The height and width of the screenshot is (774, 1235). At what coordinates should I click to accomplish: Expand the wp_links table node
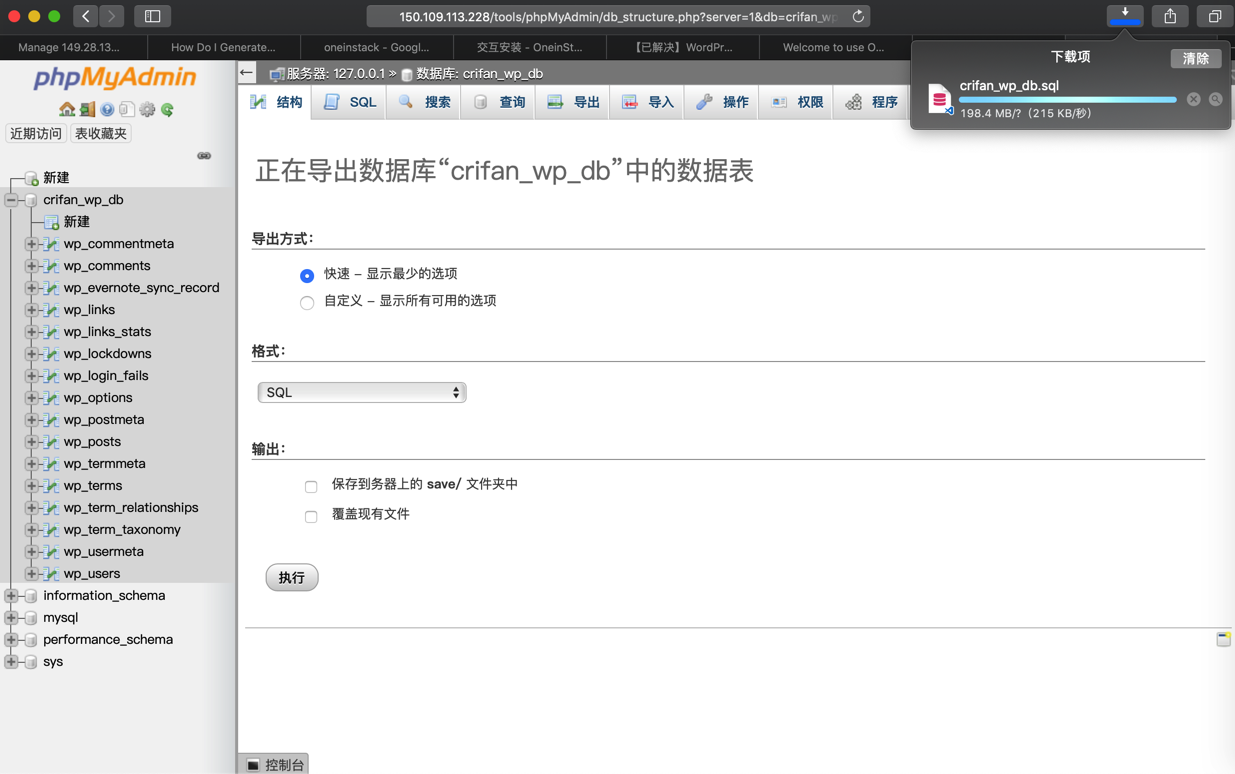31,310
